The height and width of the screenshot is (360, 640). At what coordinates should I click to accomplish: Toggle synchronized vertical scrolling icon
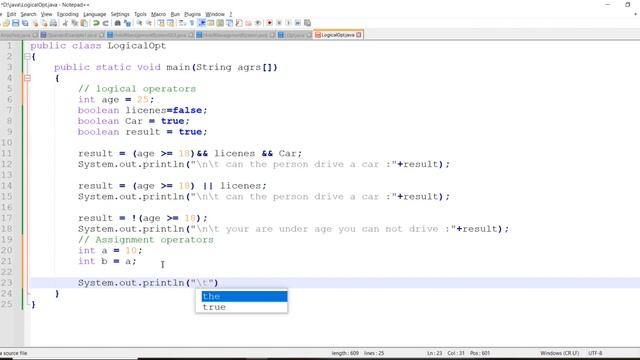pos(161,23)
